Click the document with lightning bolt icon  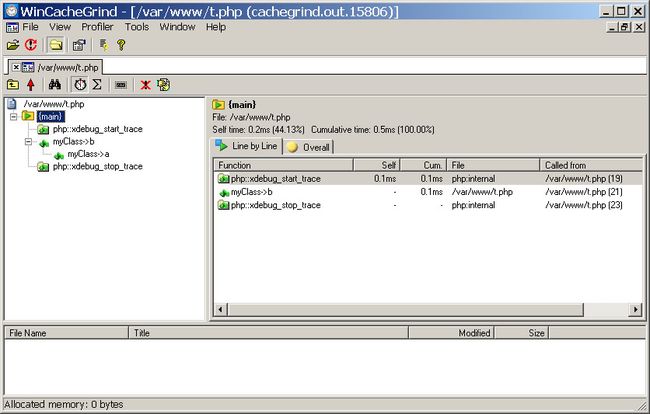[x=104, y=45]
